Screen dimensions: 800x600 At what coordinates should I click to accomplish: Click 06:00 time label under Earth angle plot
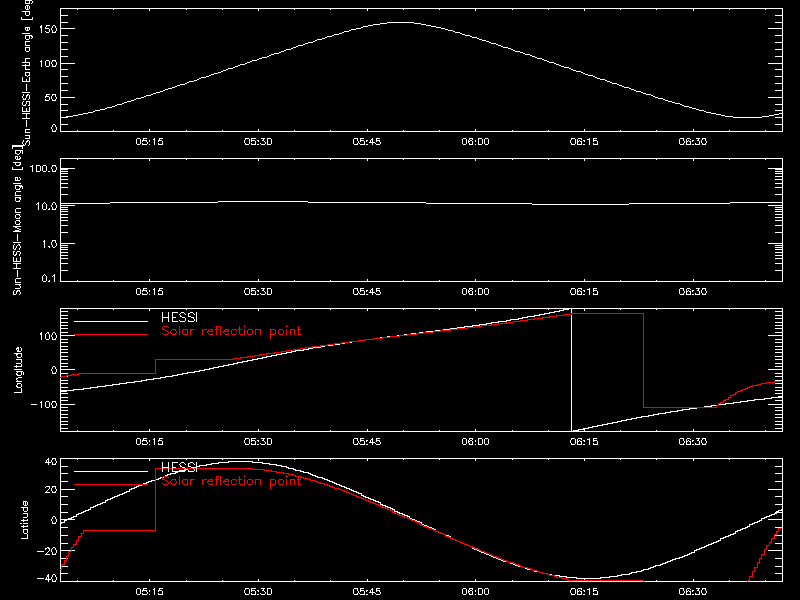[x=476, y=142]
